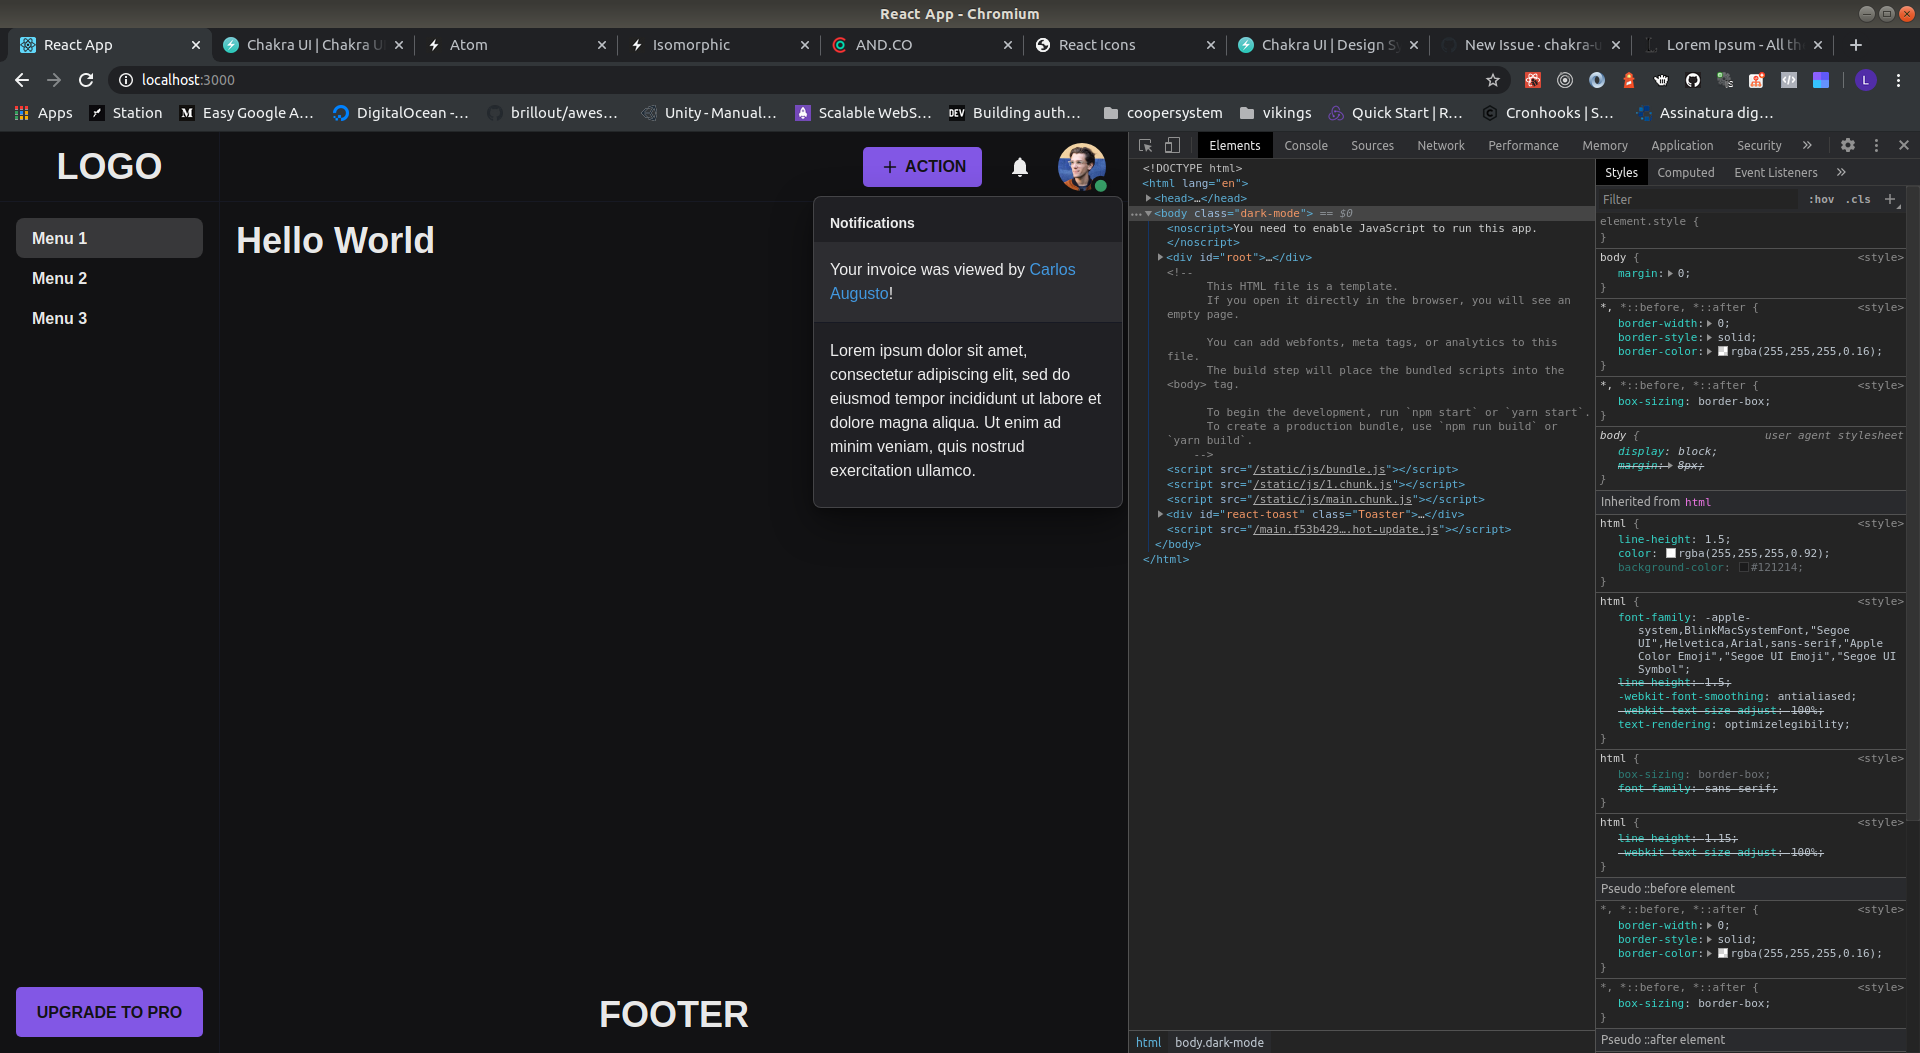Select Menu 2 in the sidebar

[109, 278]
